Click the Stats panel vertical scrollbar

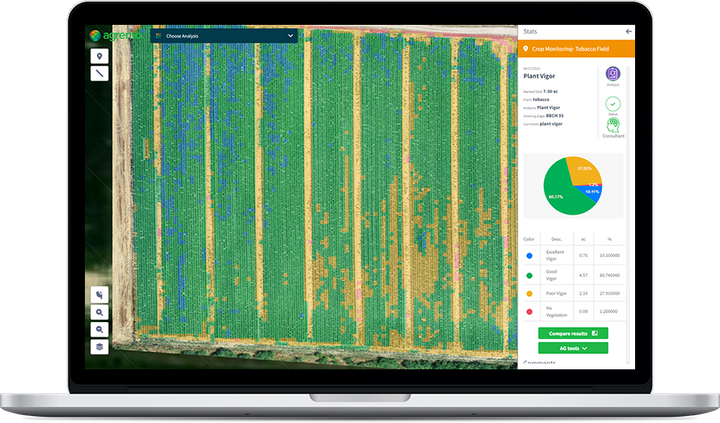click(x=628, y=214)
